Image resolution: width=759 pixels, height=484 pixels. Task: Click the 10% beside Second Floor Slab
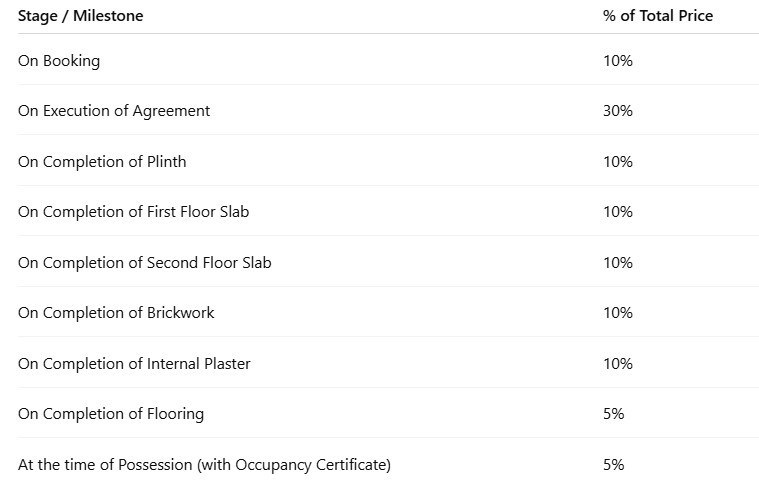click(x=618, y=263)
